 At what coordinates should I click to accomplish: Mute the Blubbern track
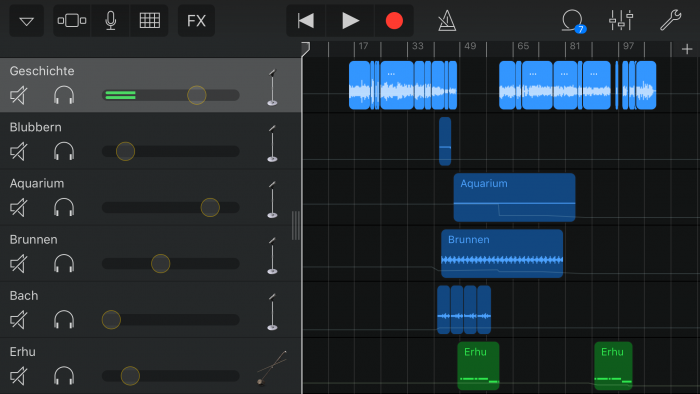(18, 151)
